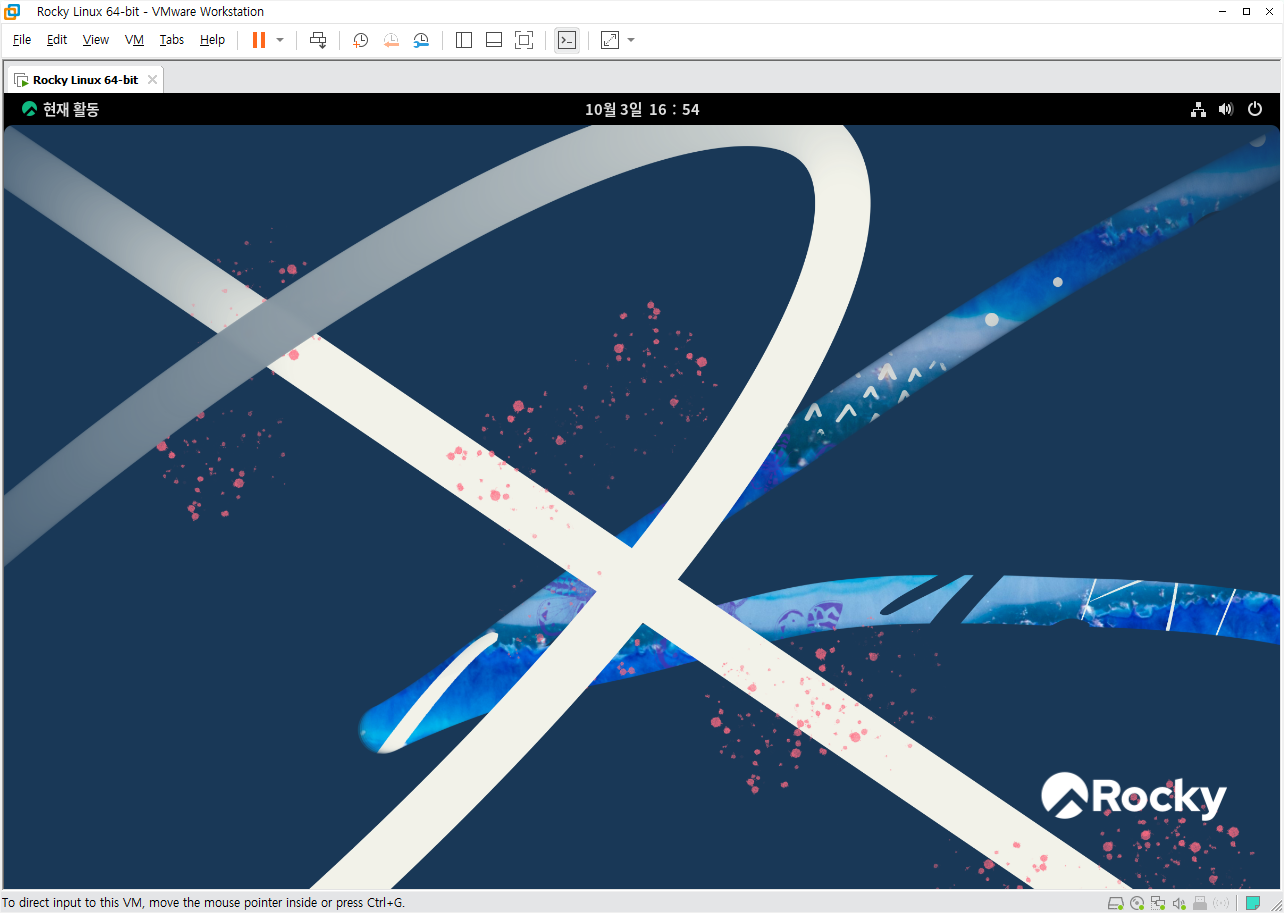Click the sound card status icon
The height and width of the screenshot is (913, 1284).
click(x=1179, y=903)
